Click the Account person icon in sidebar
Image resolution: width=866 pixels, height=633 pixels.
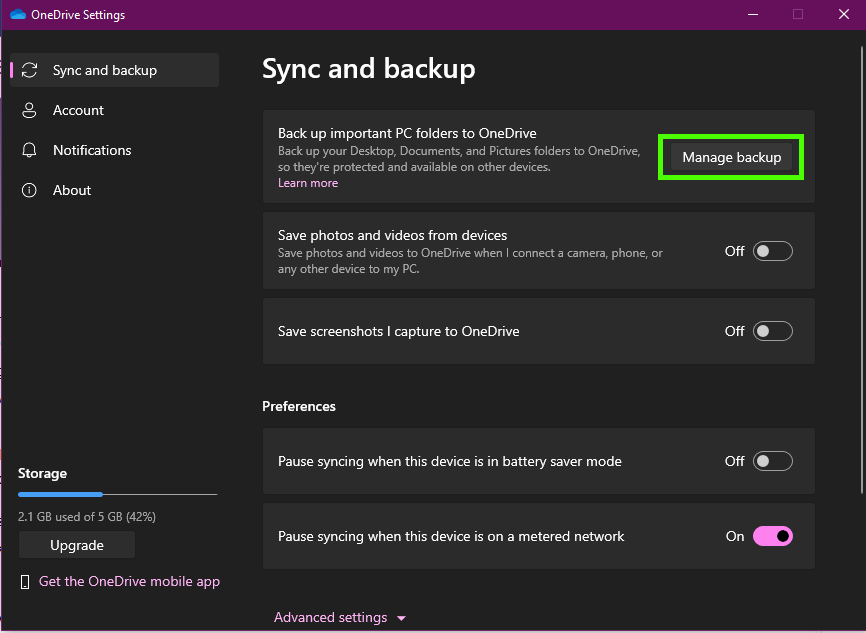point(31,110)
